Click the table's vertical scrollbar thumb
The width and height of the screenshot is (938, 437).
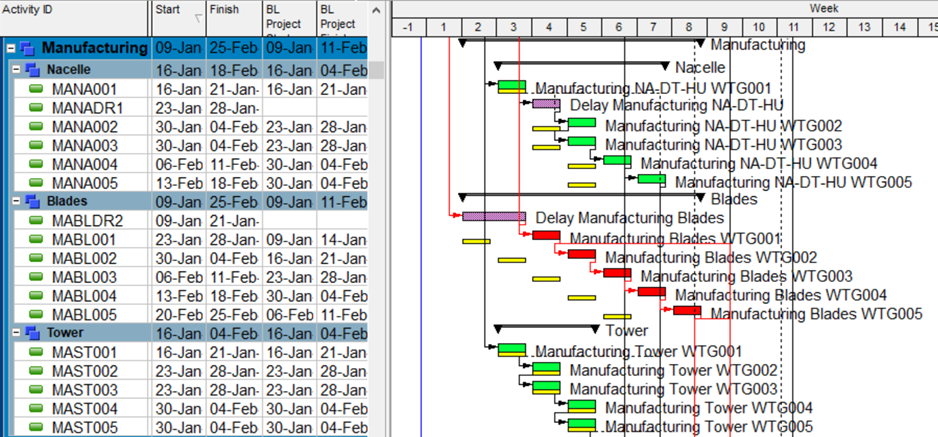pyautogui.click(x=376, y=70)
